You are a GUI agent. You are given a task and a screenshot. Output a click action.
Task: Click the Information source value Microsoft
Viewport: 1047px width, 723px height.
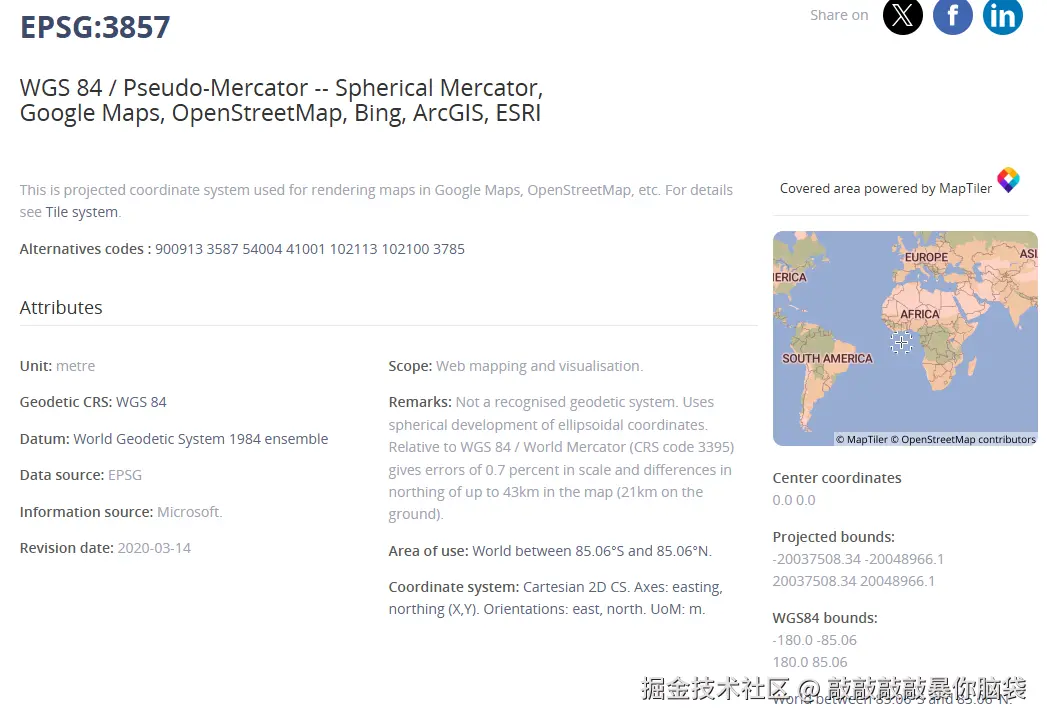pos(190,511)
